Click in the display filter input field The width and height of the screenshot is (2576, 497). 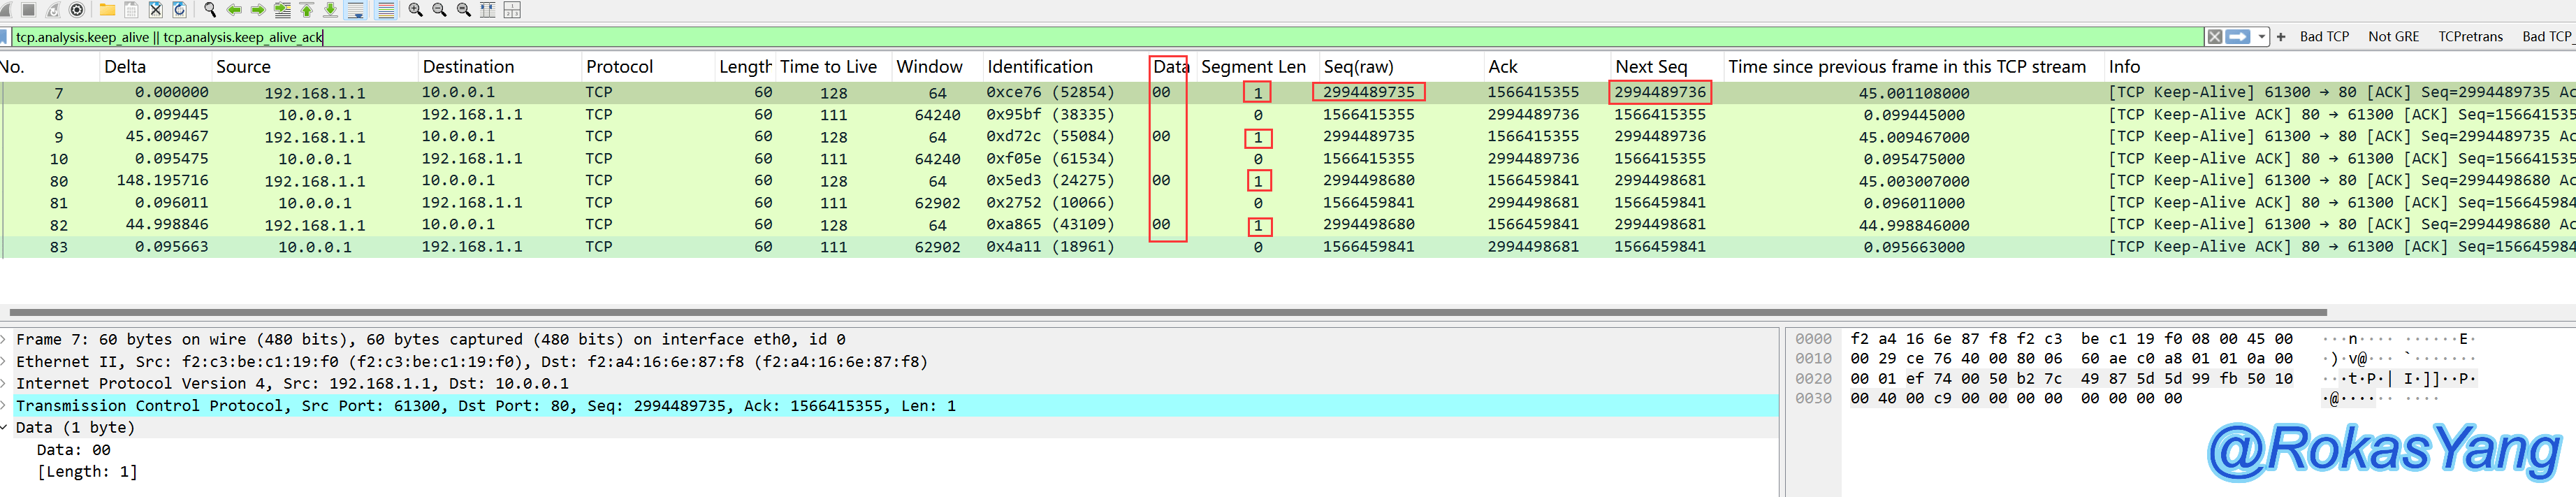point(1000,37)
